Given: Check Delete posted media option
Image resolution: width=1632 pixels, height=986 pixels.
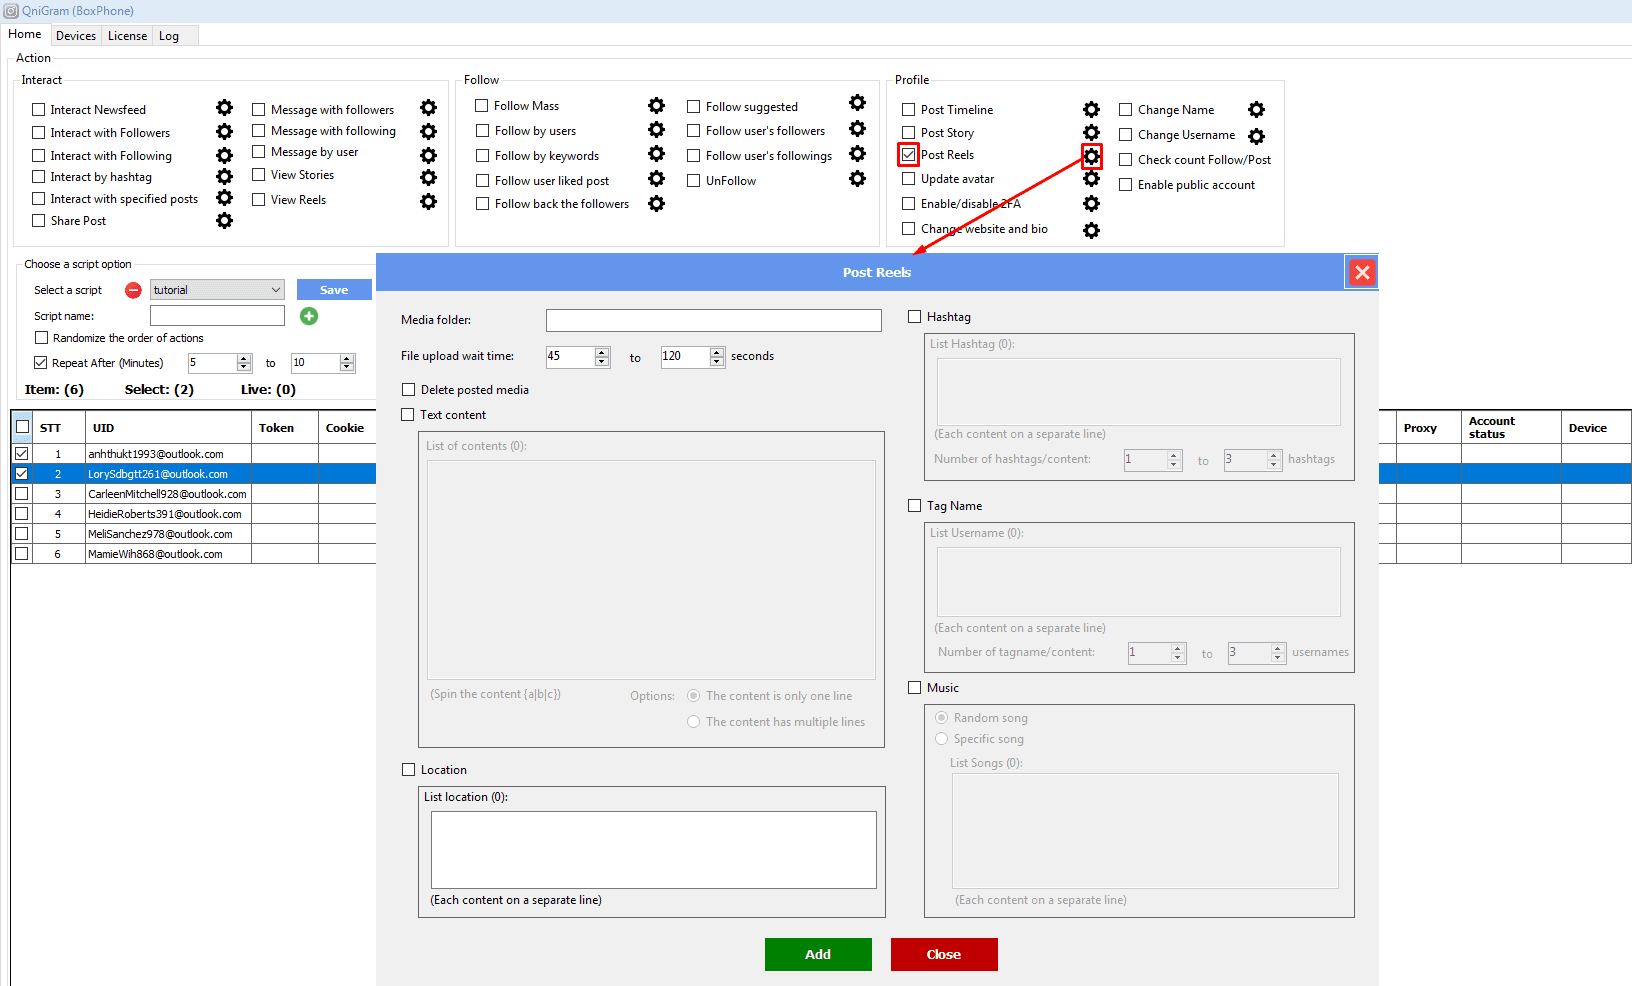Looking at the screenshot, I should pos(408,390).
